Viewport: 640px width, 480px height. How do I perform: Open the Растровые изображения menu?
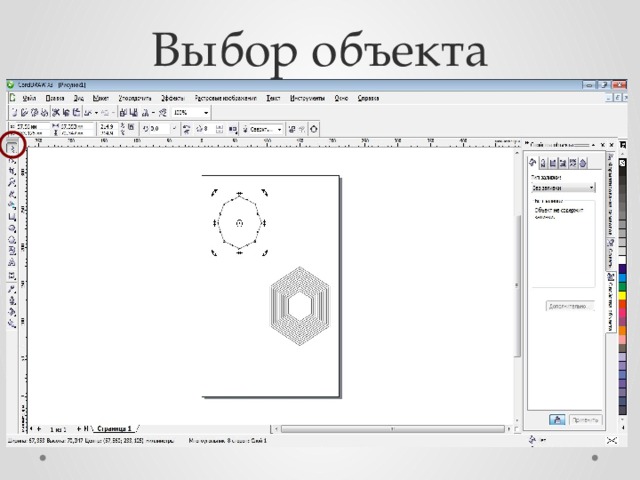226,98
